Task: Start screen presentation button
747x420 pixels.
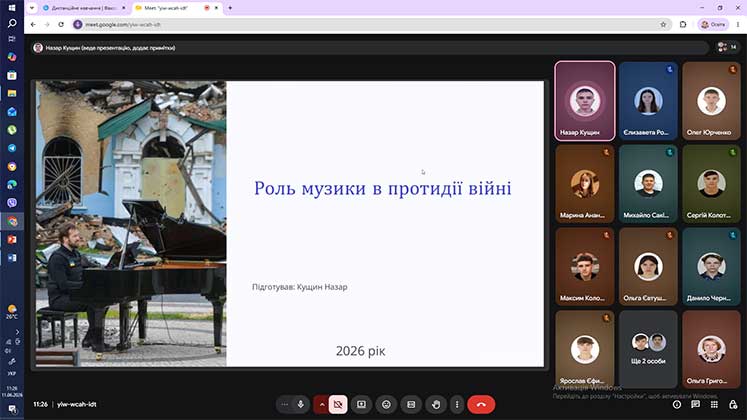Action: (362, 404)
